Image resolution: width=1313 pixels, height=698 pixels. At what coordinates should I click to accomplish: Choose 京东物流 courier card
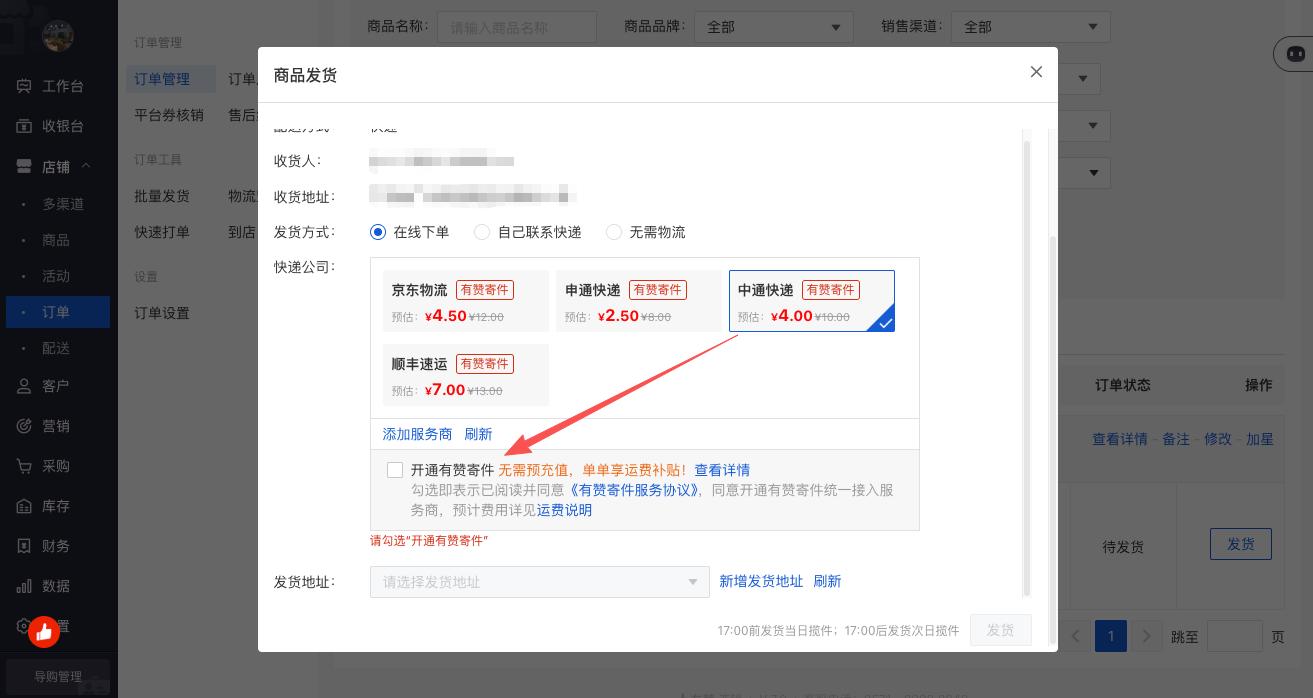[460, 301]
